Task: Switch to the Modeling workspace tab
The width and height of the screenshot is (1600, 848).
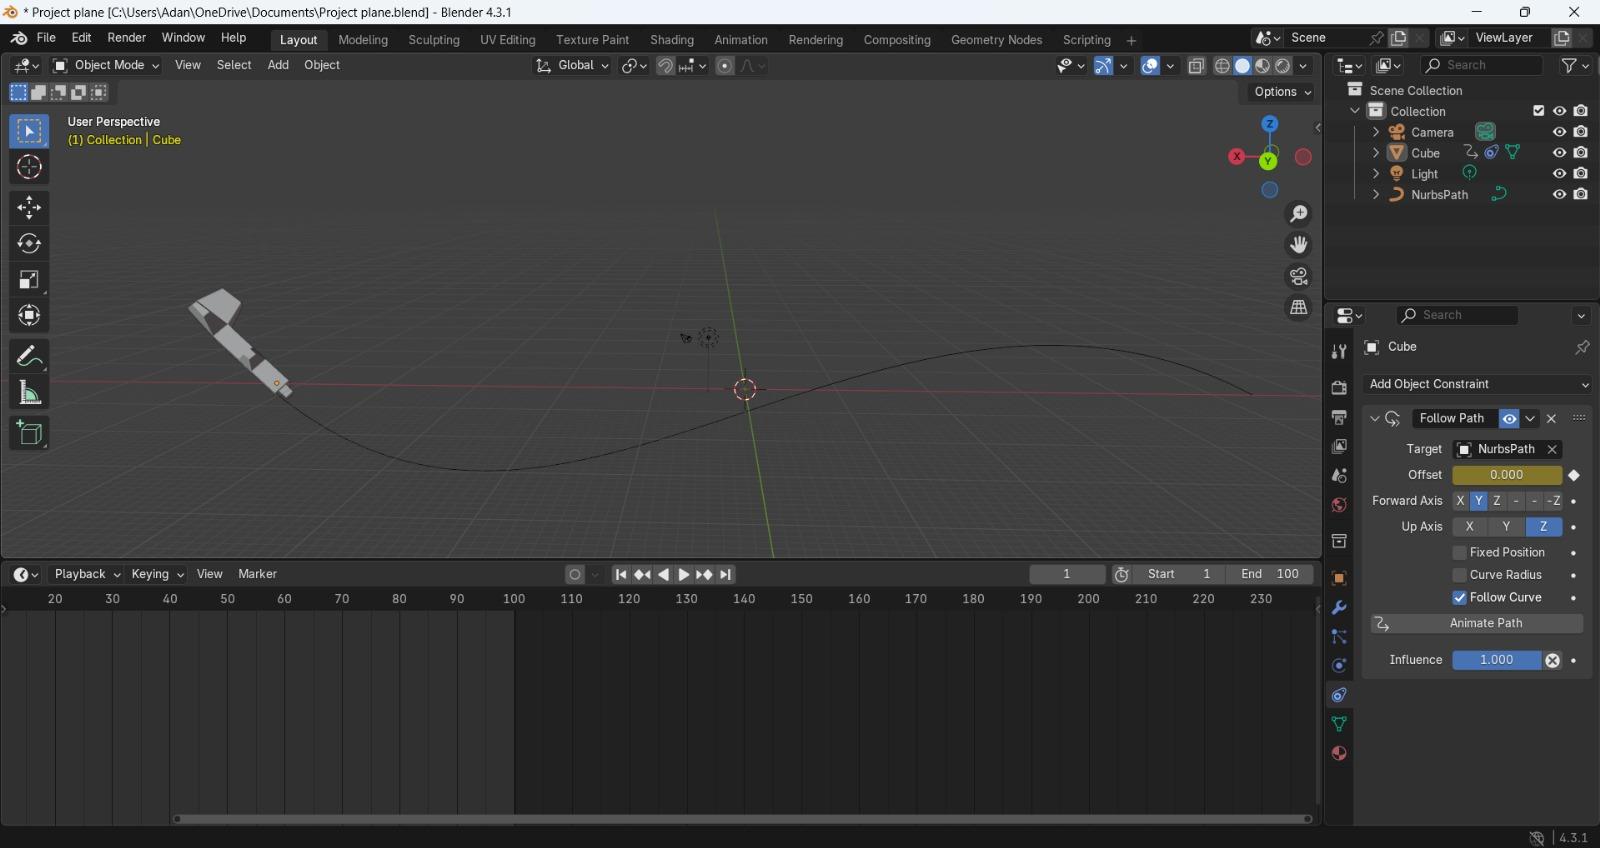Action: (363, 40)
